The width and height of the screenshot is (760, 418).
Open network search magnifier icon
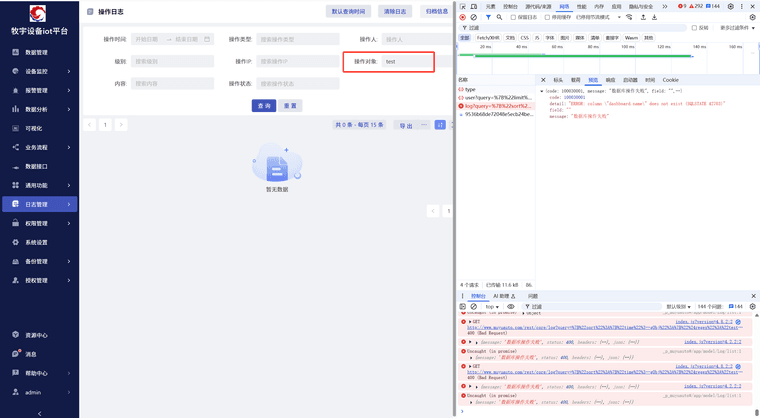click(499, 17)
